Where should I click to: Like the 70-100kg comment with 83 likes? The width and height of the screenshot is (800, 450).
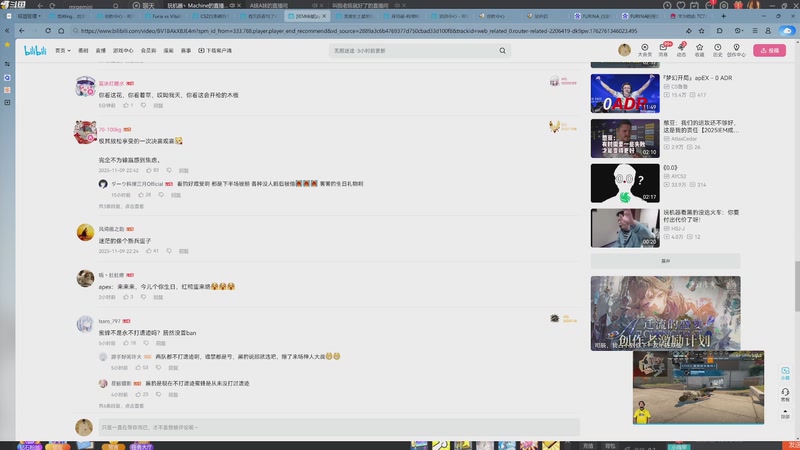[153, 170]
